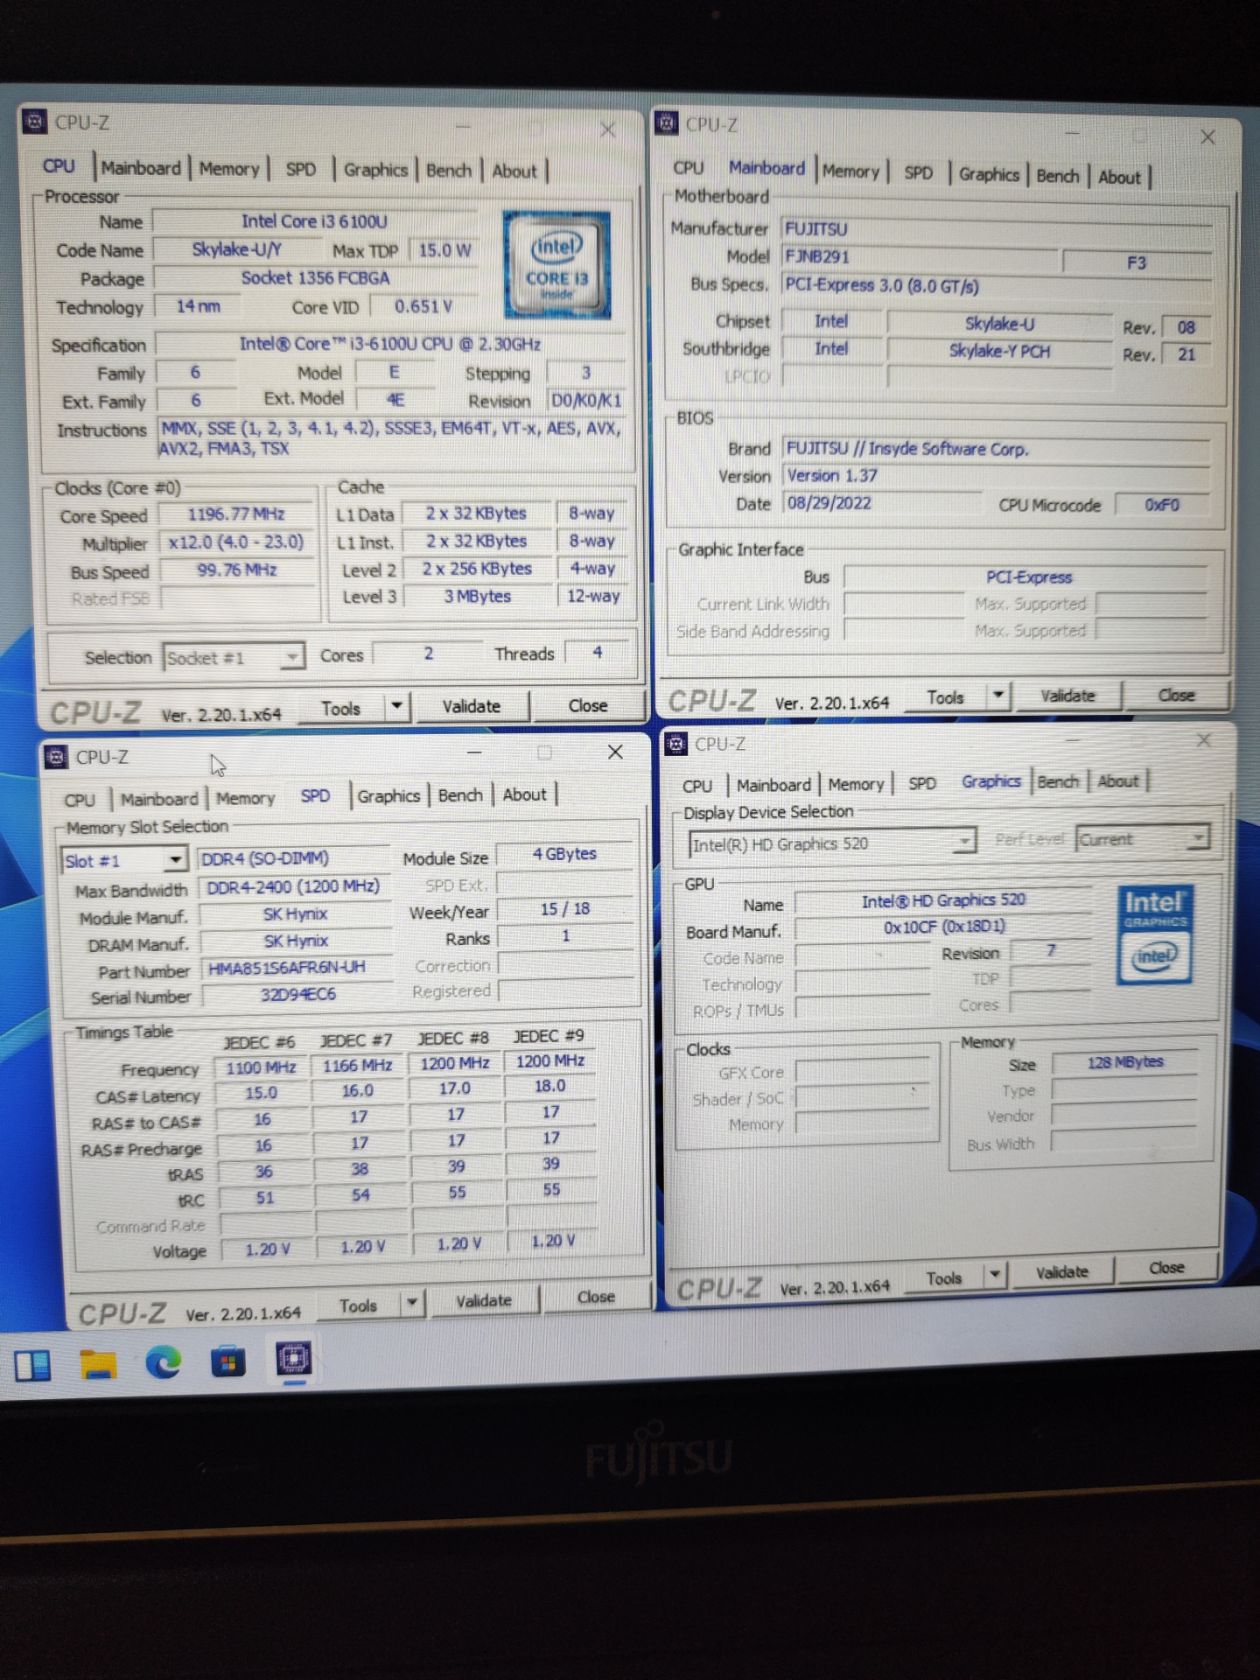Image resolution: width=1260 pixels, height=1680 pixels.
Task: Open Tools dropdown arrow in CPU window
Action: [397, 706]
